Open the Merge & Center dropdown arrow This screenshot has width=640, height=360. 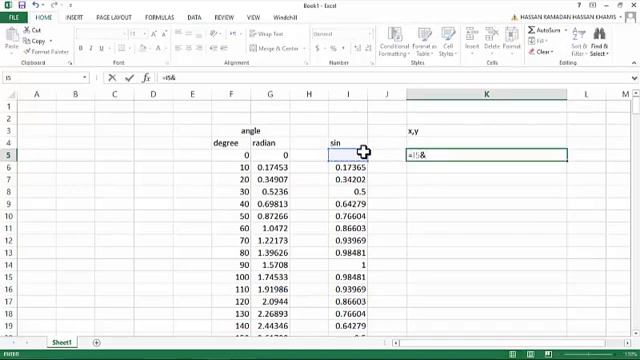pyautogui.click(x=304, y=48)
